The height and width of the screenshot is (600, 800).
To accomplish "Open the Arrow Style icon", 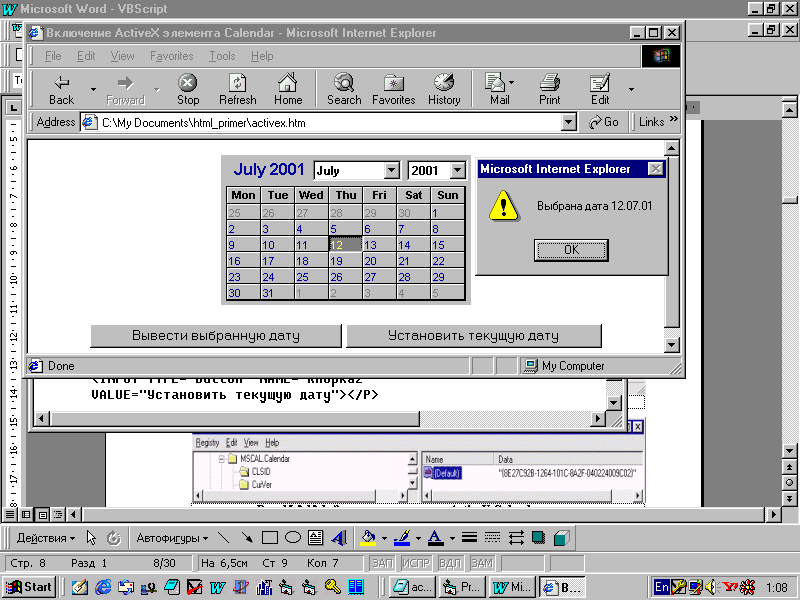I will 516,538.
